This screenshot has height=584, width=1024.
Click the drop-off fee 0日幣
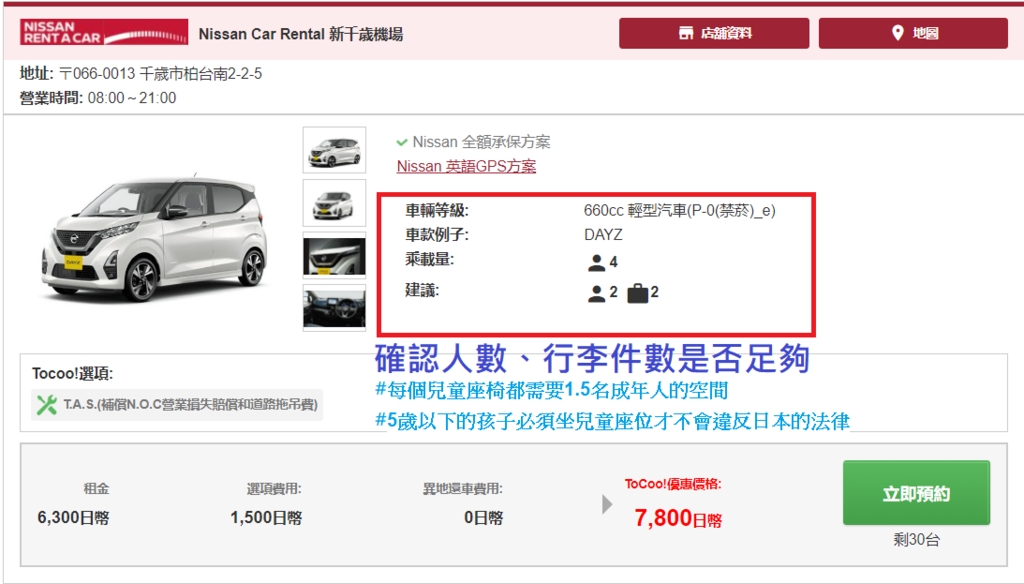[483, 518]
